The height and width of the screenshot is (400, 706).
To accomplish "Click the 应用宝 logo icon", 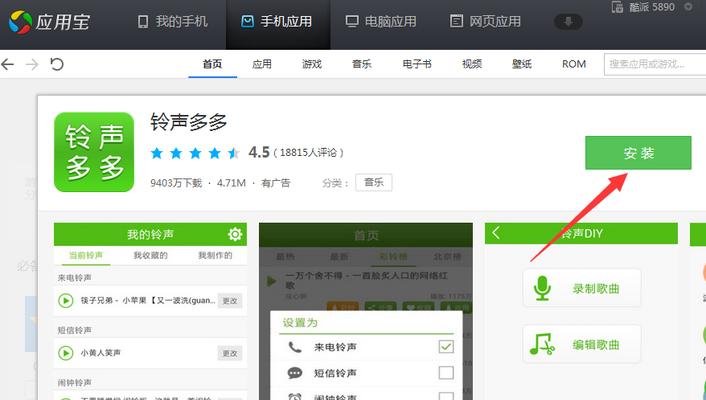I will pyautogui.click(x=20, y=22).
